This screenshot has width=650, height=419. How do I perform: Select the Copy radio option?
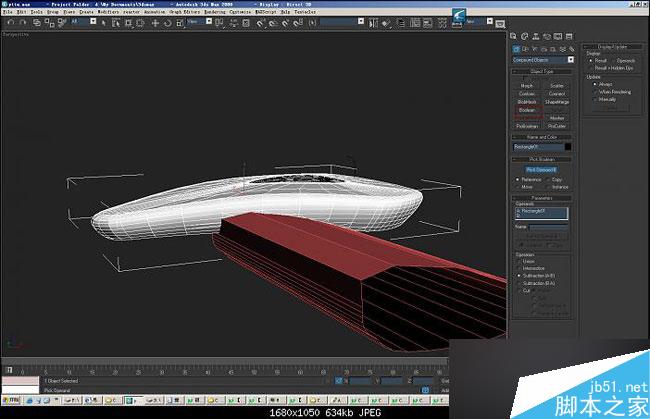pos(554,179)
